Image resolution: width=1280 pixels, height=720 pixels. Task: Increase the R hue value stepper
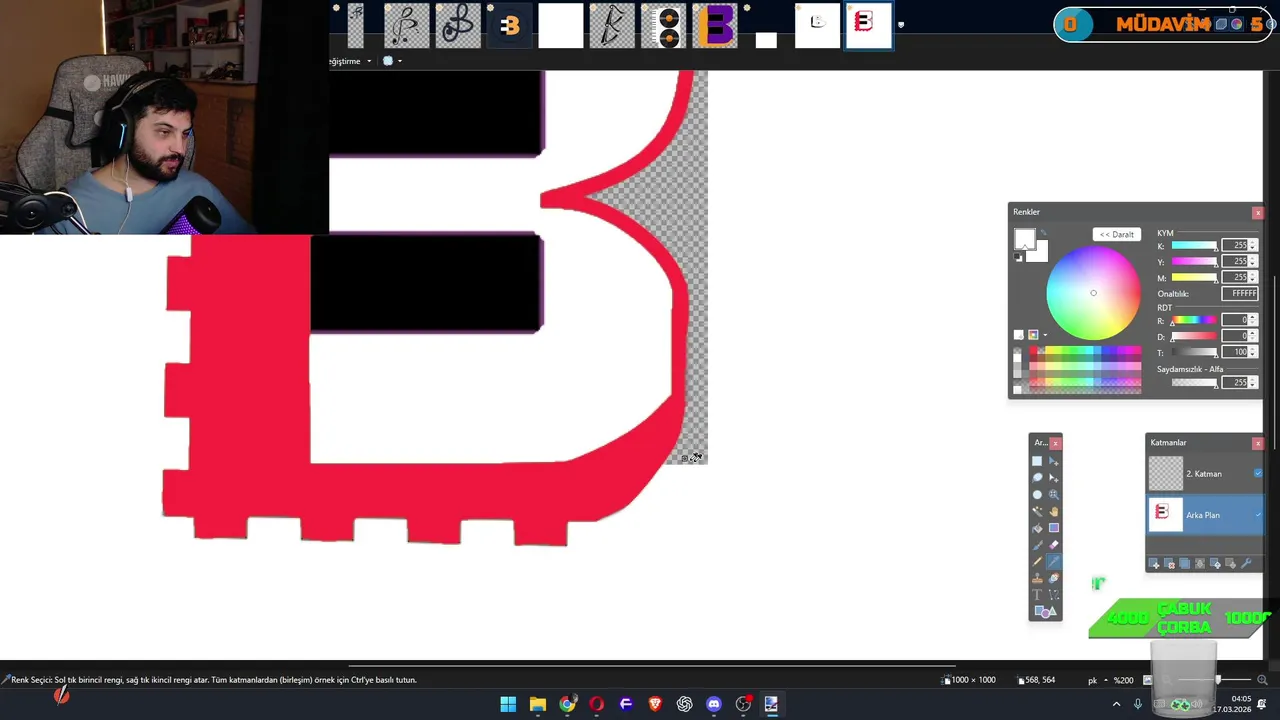[x=1252, y=317]
